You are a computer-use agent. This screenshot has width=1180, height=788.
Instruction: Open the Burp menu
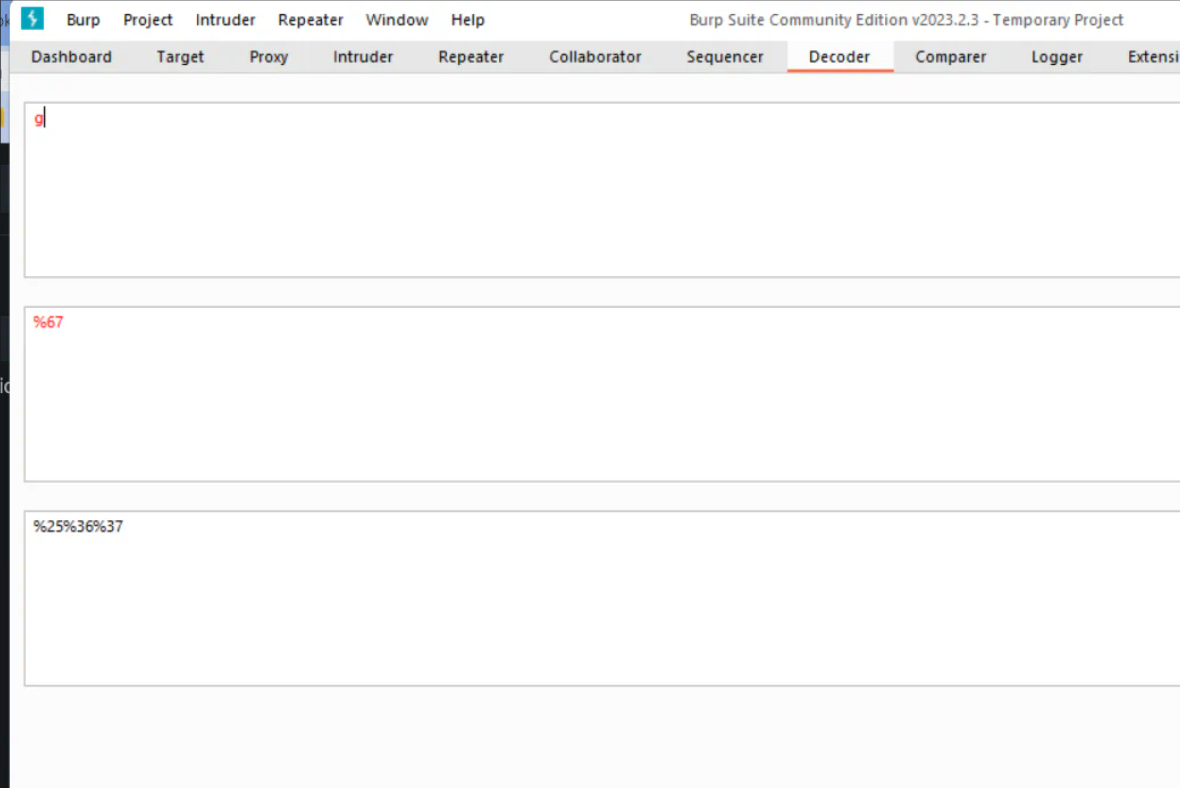coord(83,20)
